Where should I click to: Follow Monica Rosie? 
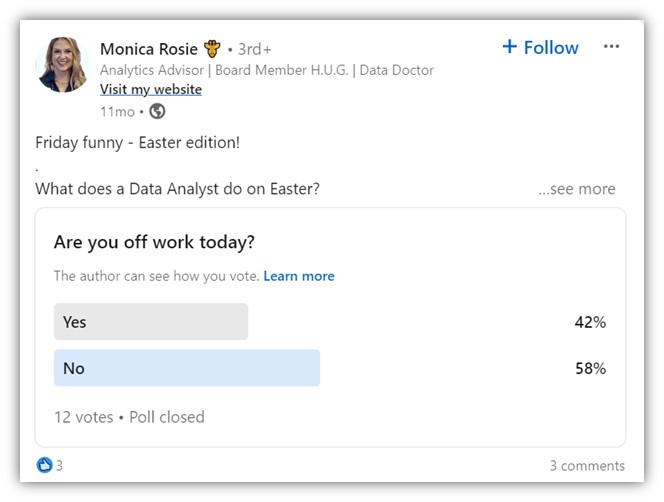(540, 47)
